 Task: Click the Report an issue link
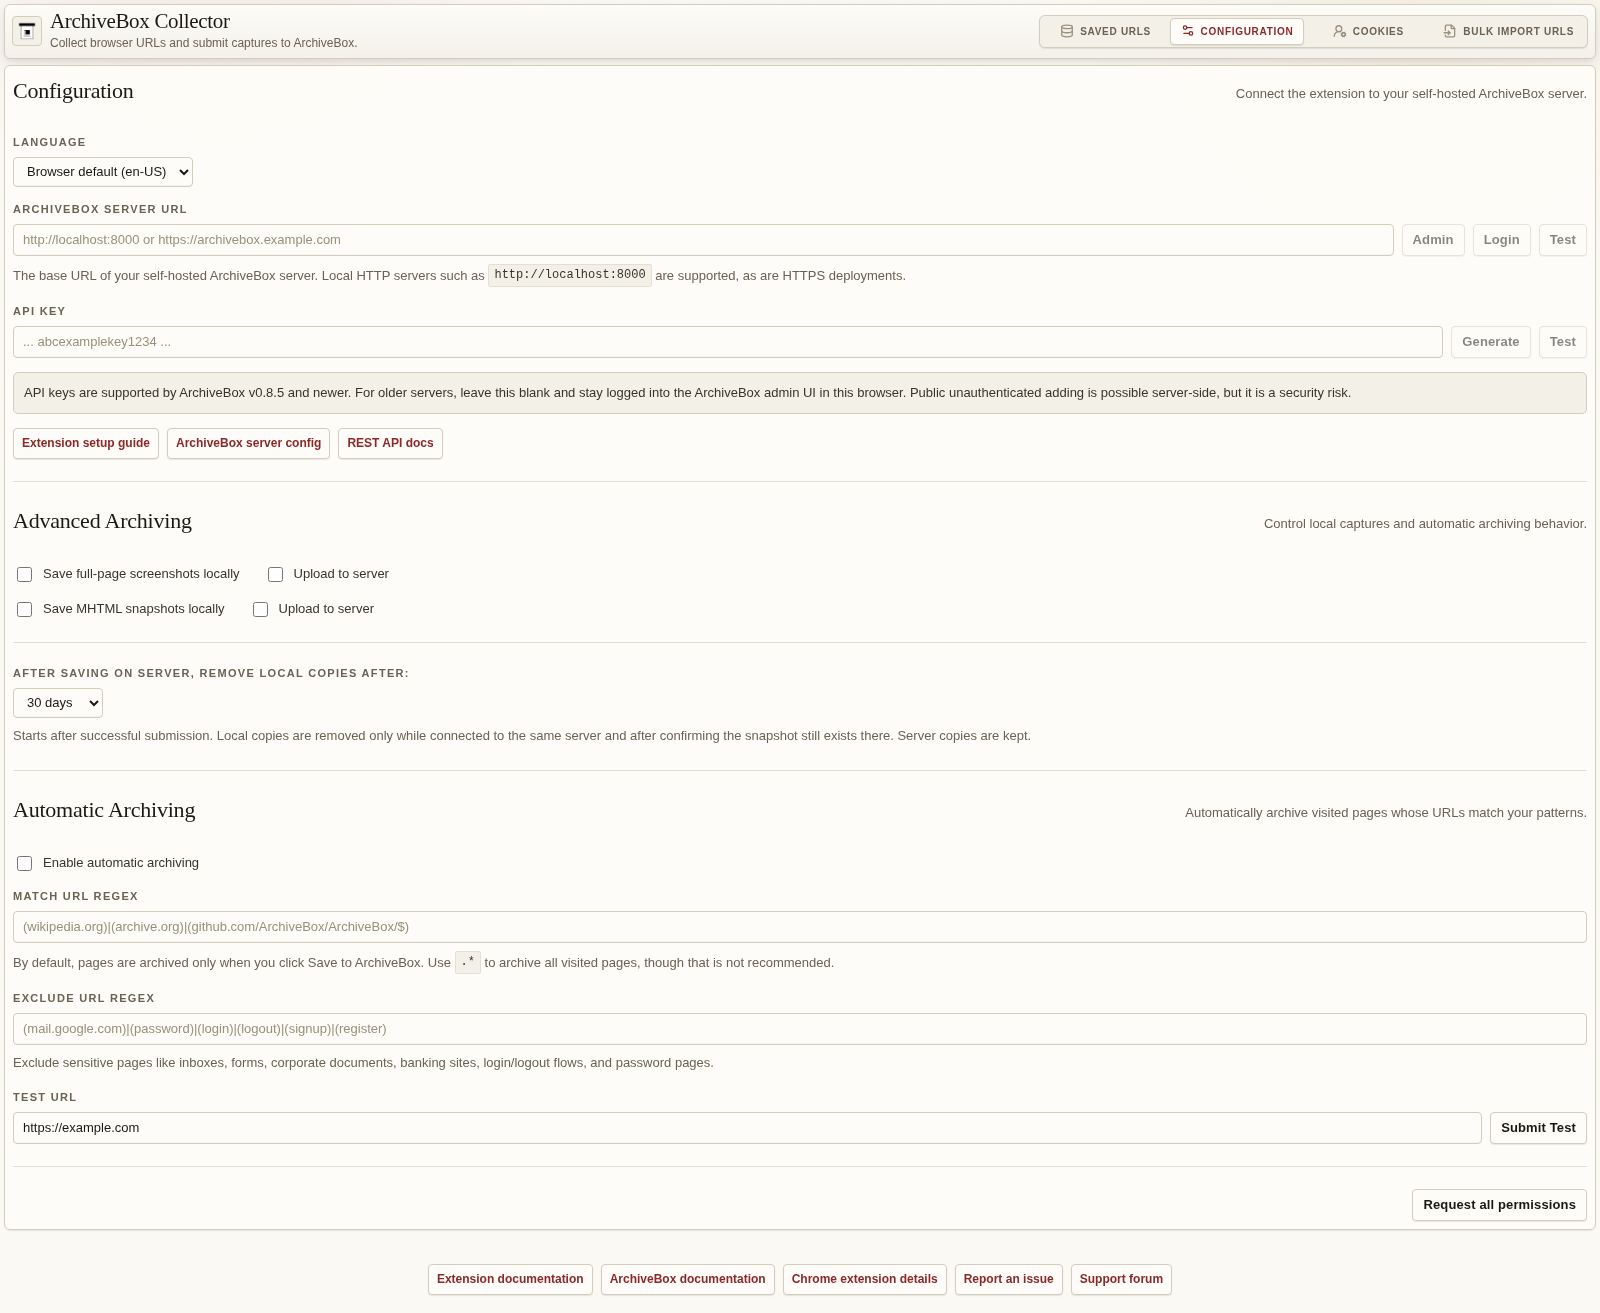click(1008, 1279)
